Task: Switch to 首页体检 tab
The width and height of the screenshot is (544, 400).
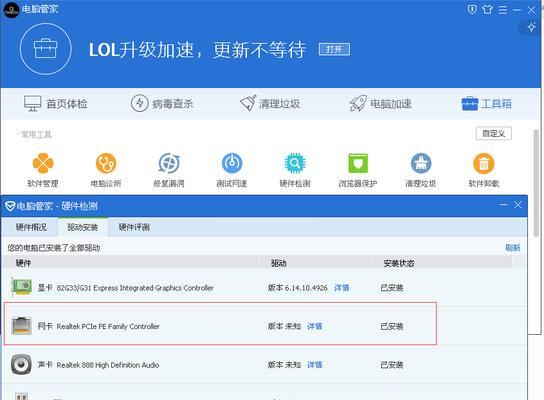Action: click(56, 103)
